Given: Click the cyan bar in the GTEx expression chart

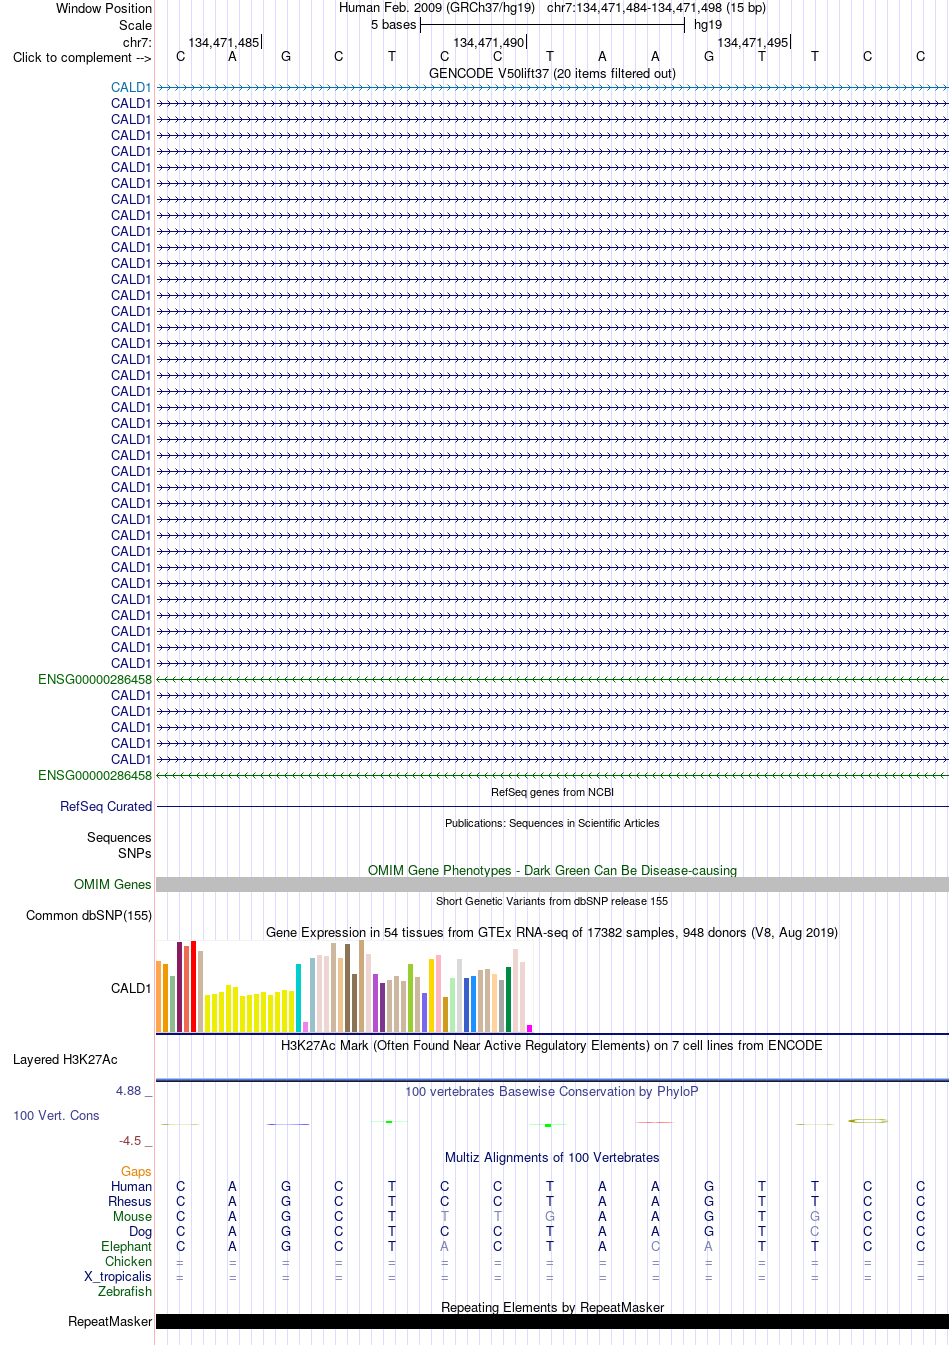Looking at the screenshot, I should [298, 998].
